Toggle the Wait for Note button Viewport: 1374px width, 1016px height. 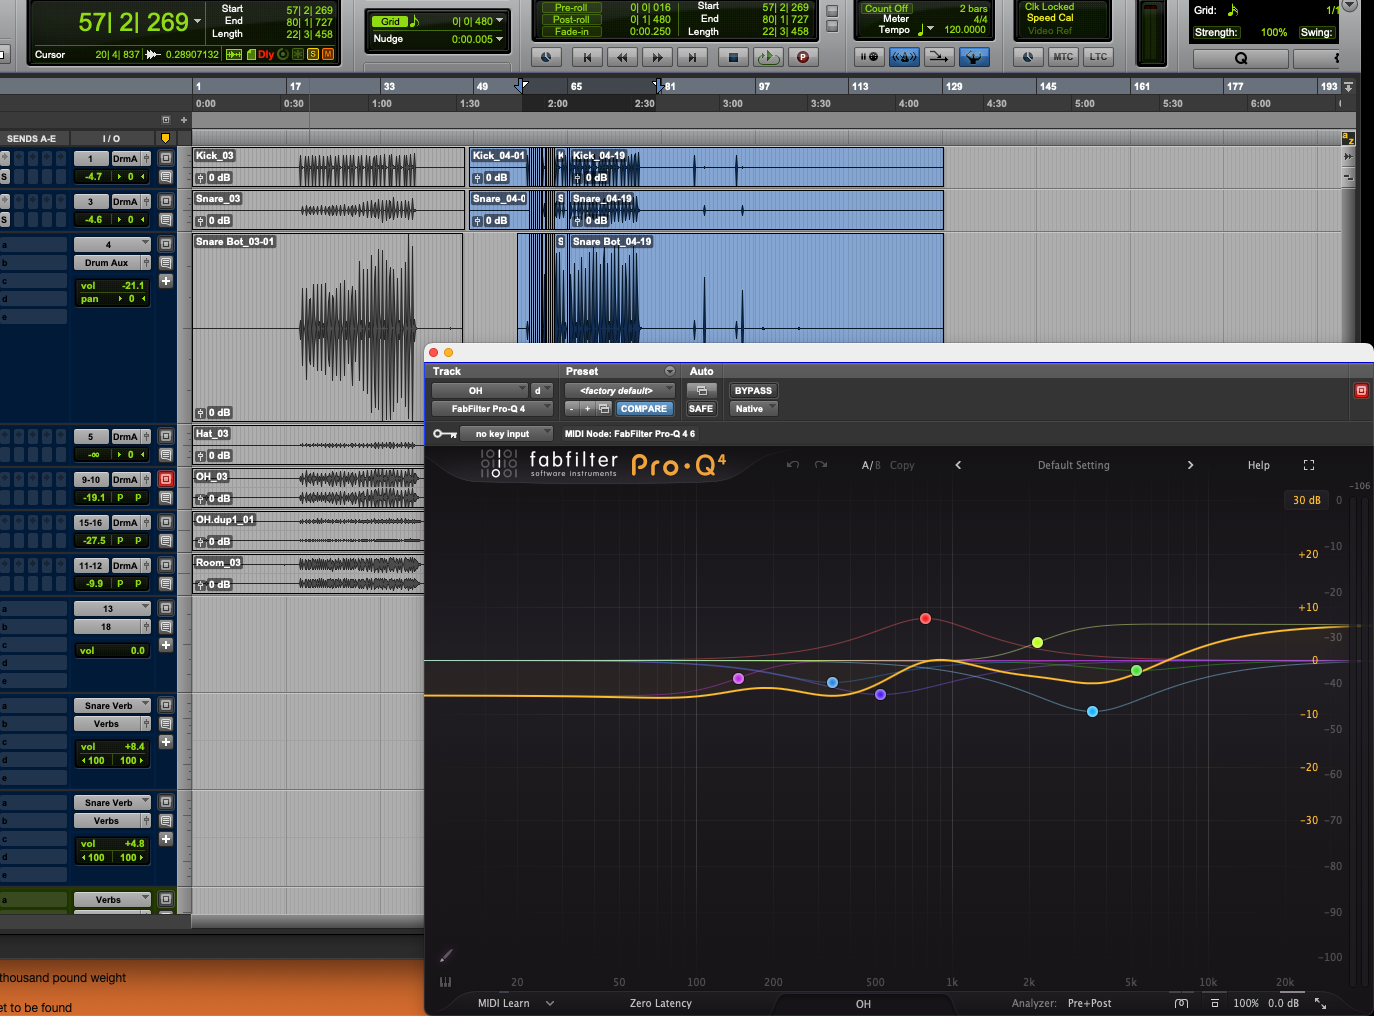[x=869, y=57]
